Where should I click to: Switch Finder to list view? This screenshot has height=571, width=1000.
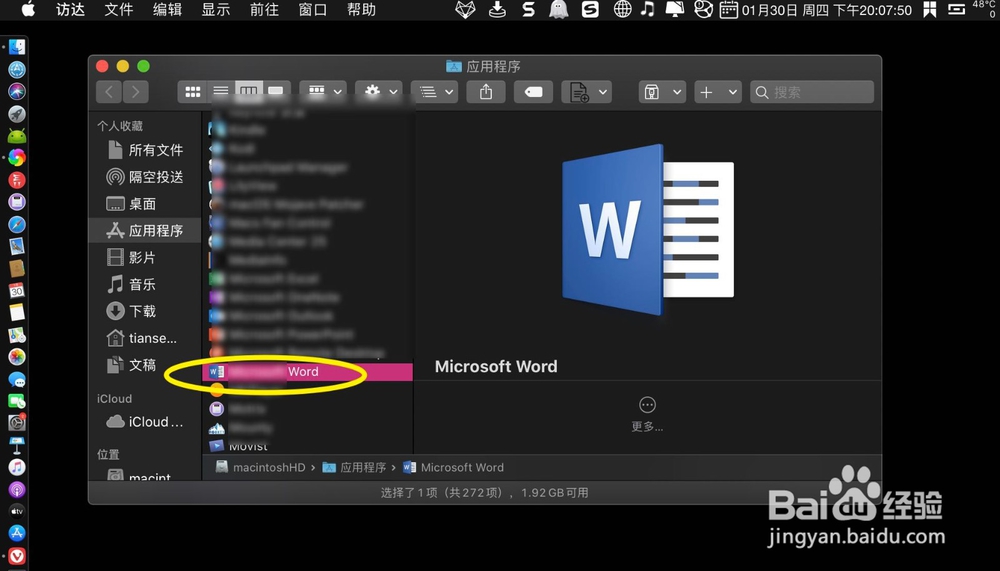221,92
